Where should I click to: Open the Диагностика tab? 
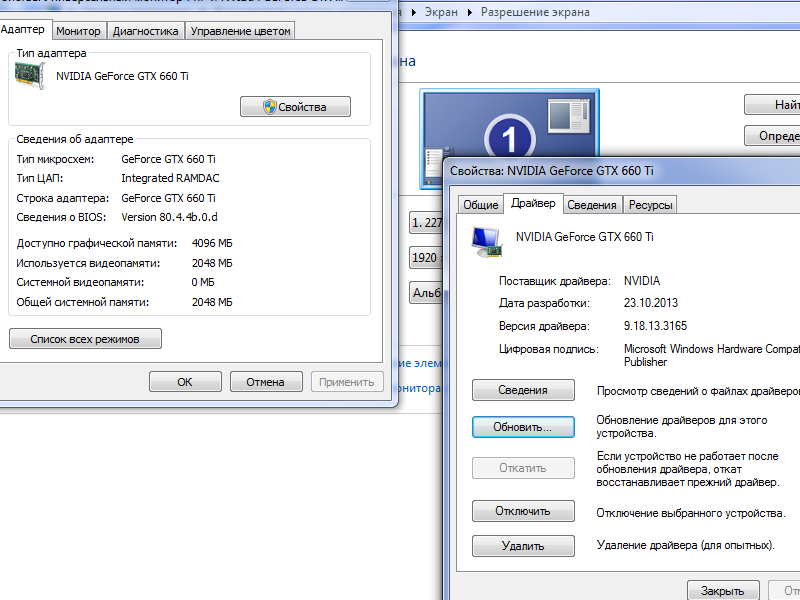[x=145, y=31]
